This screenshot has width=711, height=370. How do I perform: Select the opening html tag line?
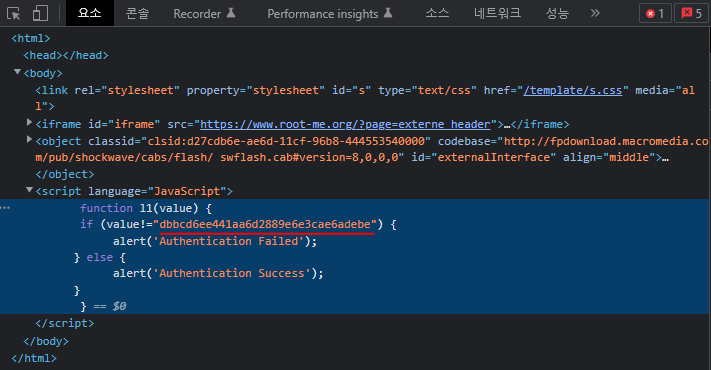(31, 39)
